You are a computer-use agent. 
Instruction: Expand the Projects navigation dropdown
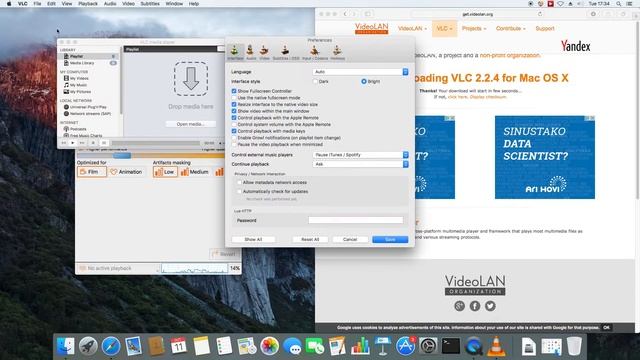pyautogui.click(x=474, y=29)
